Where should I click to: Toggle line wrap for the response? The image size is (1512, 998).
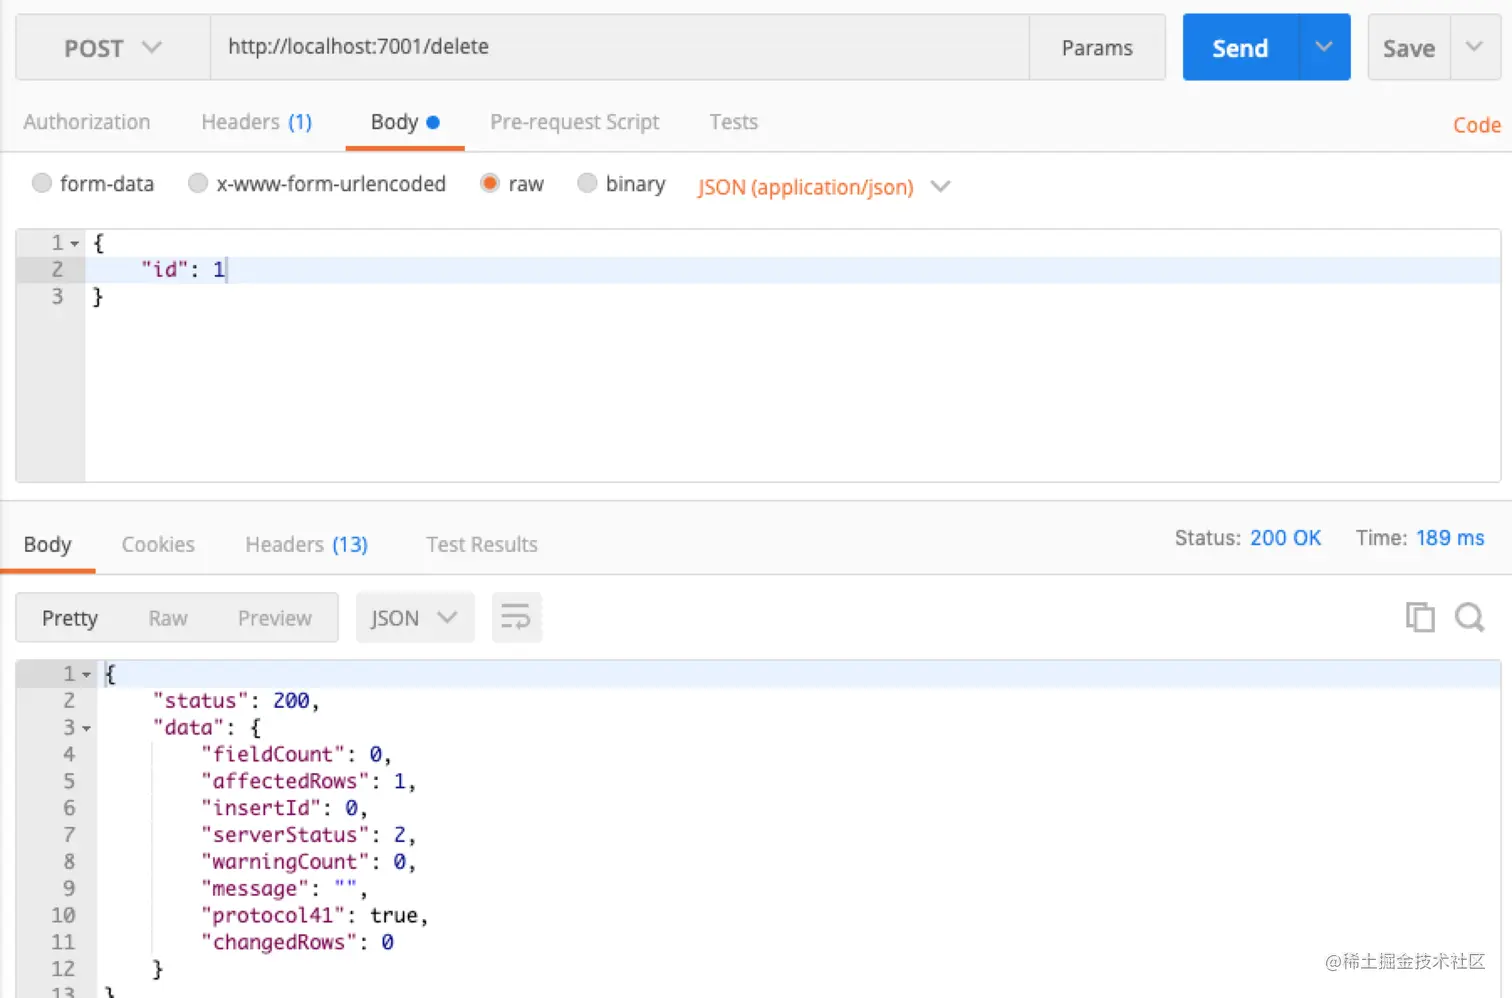tap(516, 617)
